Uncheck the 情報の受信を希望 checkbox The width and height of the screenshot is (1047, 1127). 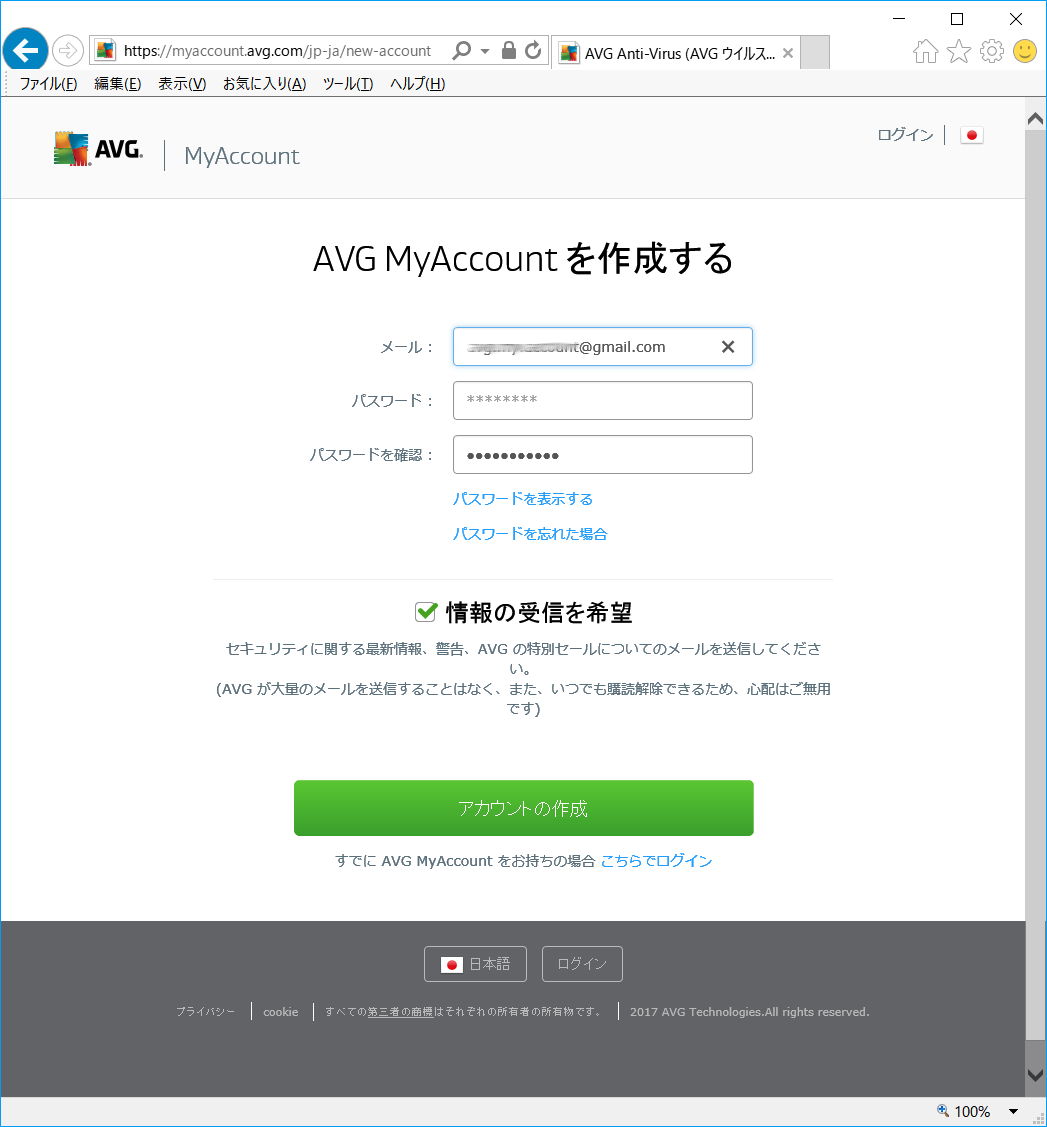point(426,612)
